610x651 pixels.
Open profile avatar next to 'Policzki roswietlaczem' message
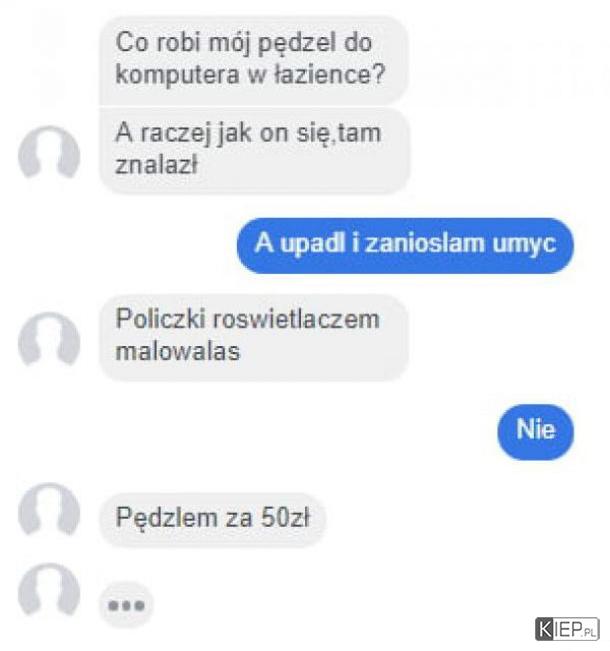(49, 340)
